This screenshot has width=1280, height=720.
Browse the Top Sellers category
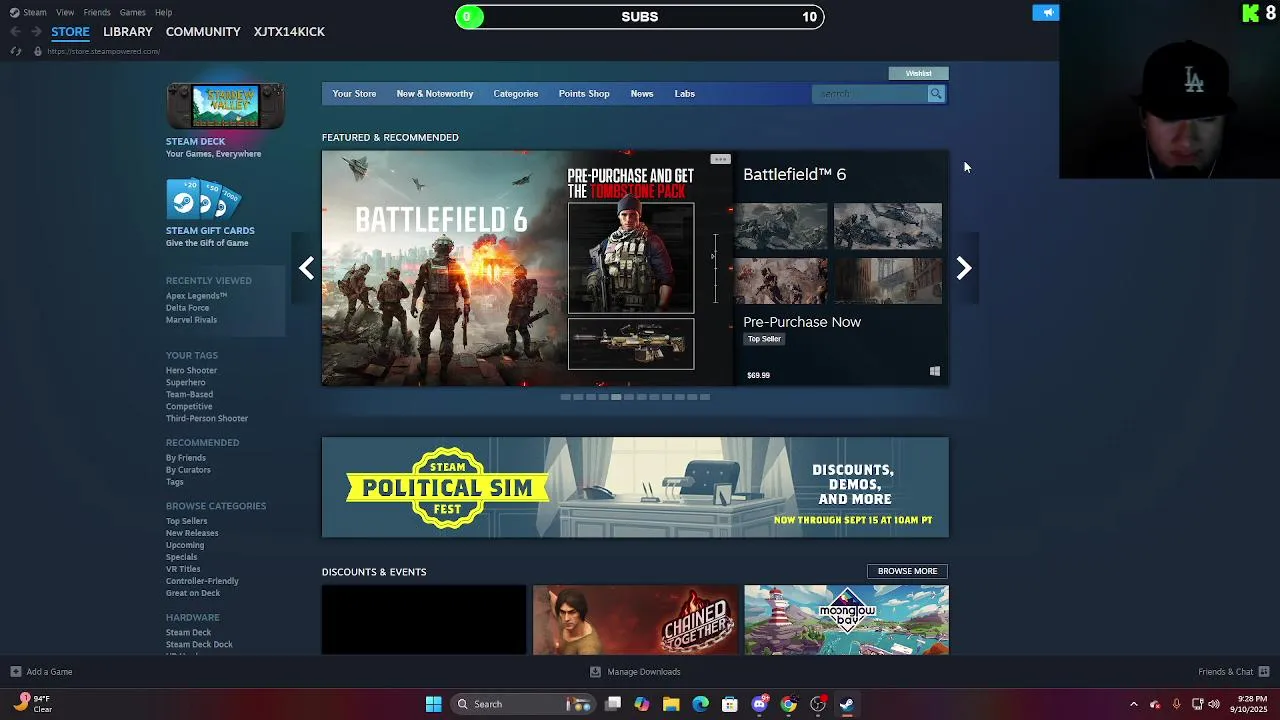(x=186, y=521)
